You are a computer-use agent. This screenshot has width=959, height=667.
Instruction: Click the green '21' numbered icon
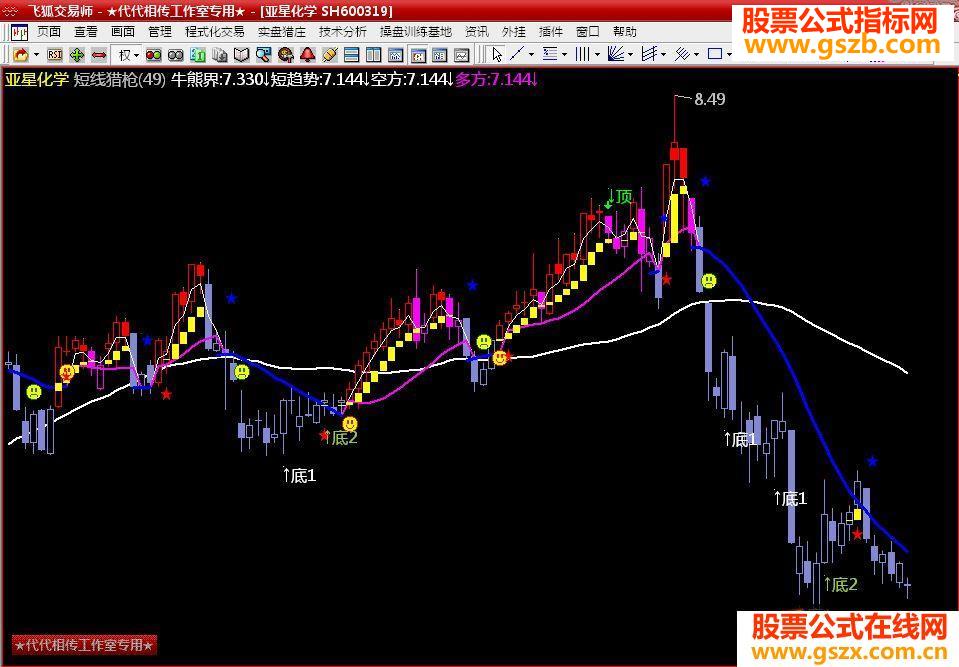coord(198,55)
